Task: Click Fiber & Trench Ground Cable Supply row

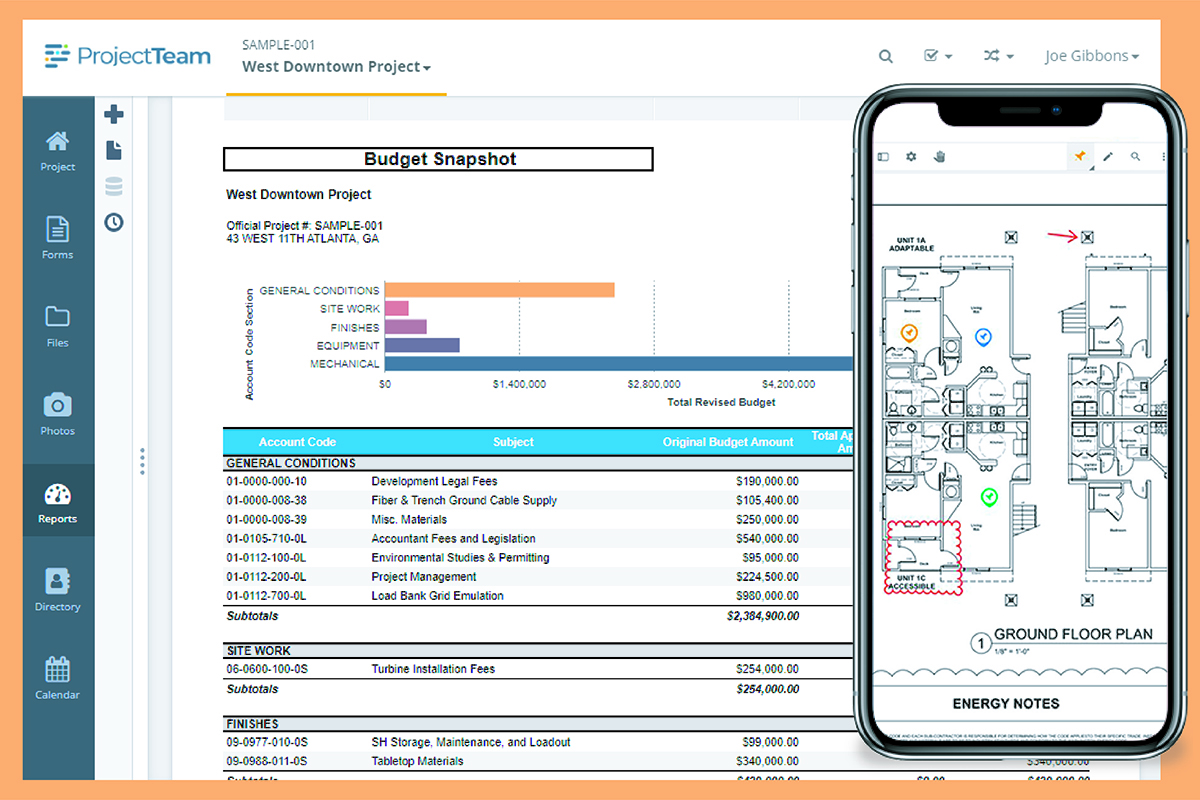Action: point(540,500)
